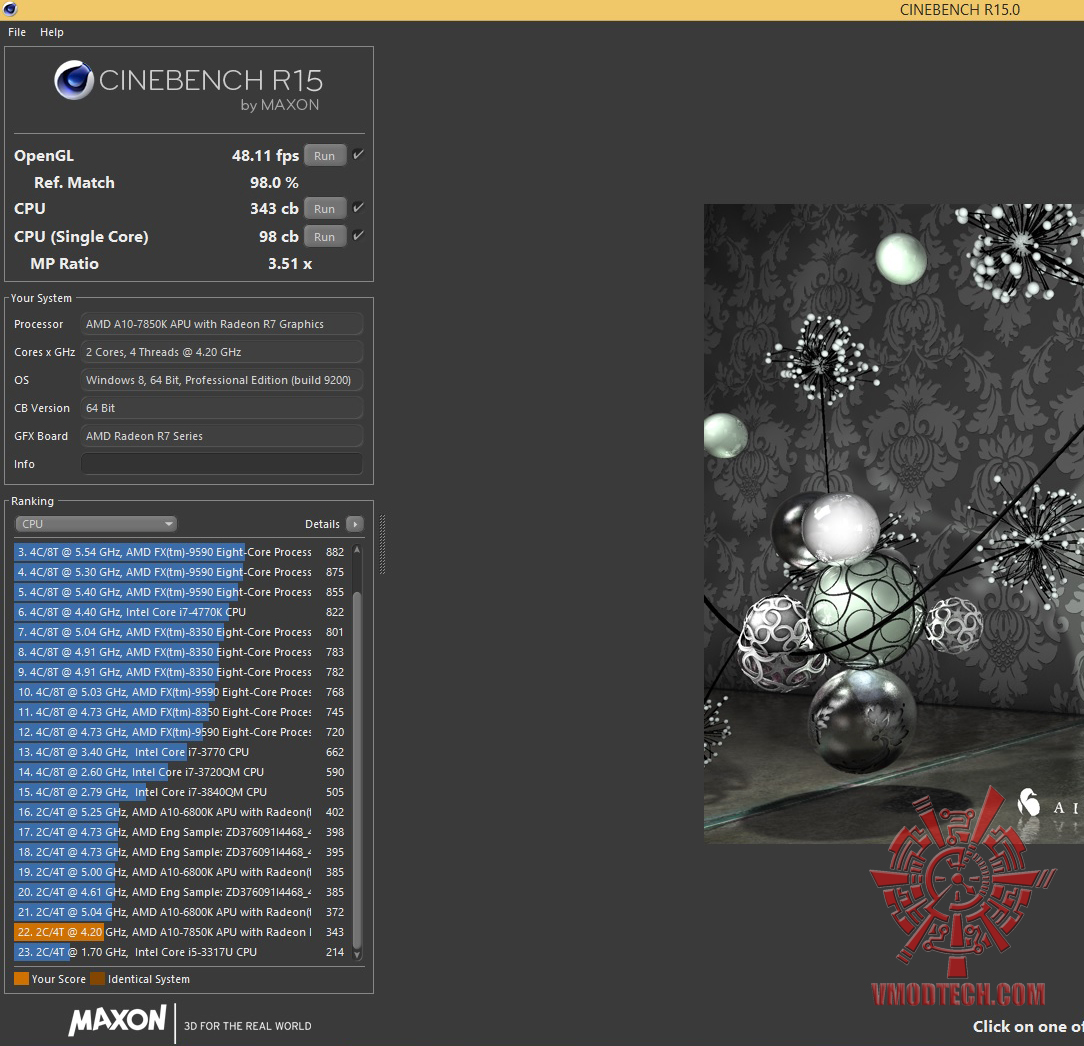Select ranking row 17 with score 398

click(180, 832)
